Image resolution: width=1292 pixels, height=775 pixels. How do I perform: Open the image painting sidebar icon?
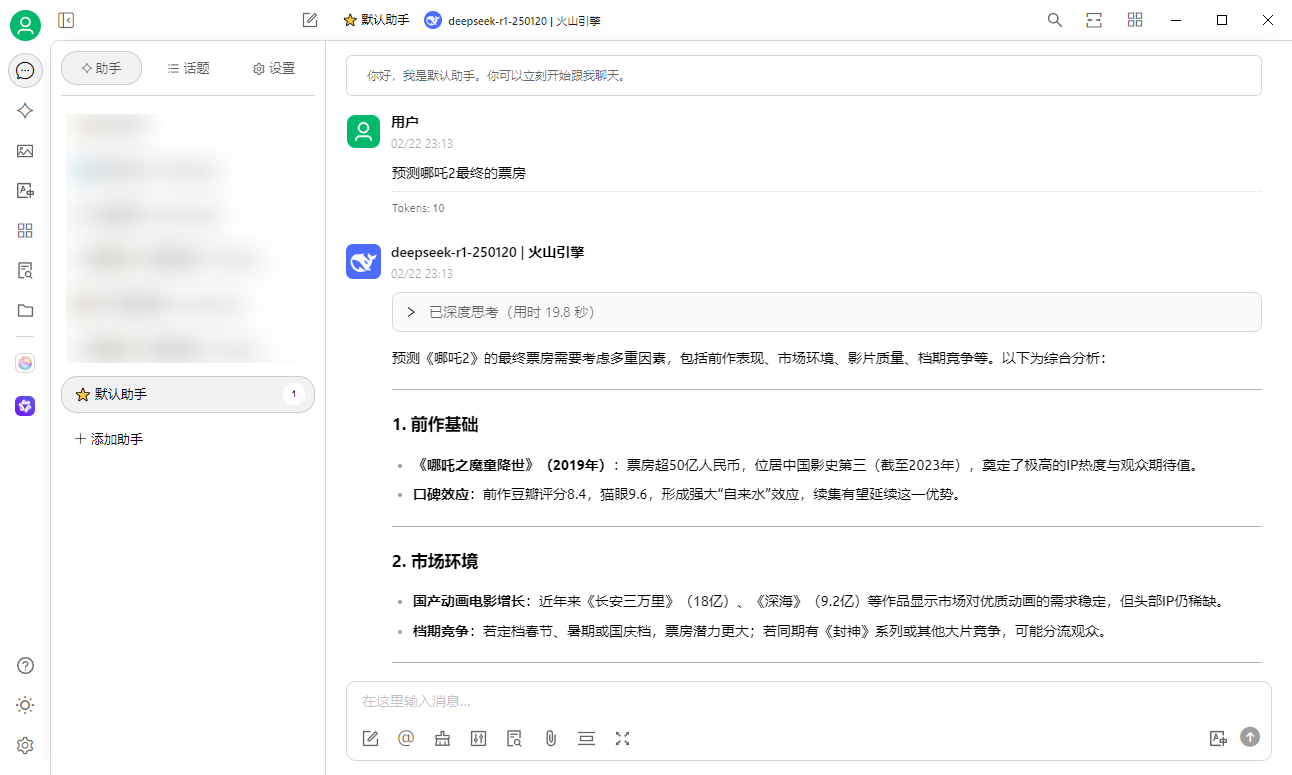[25, 151]
